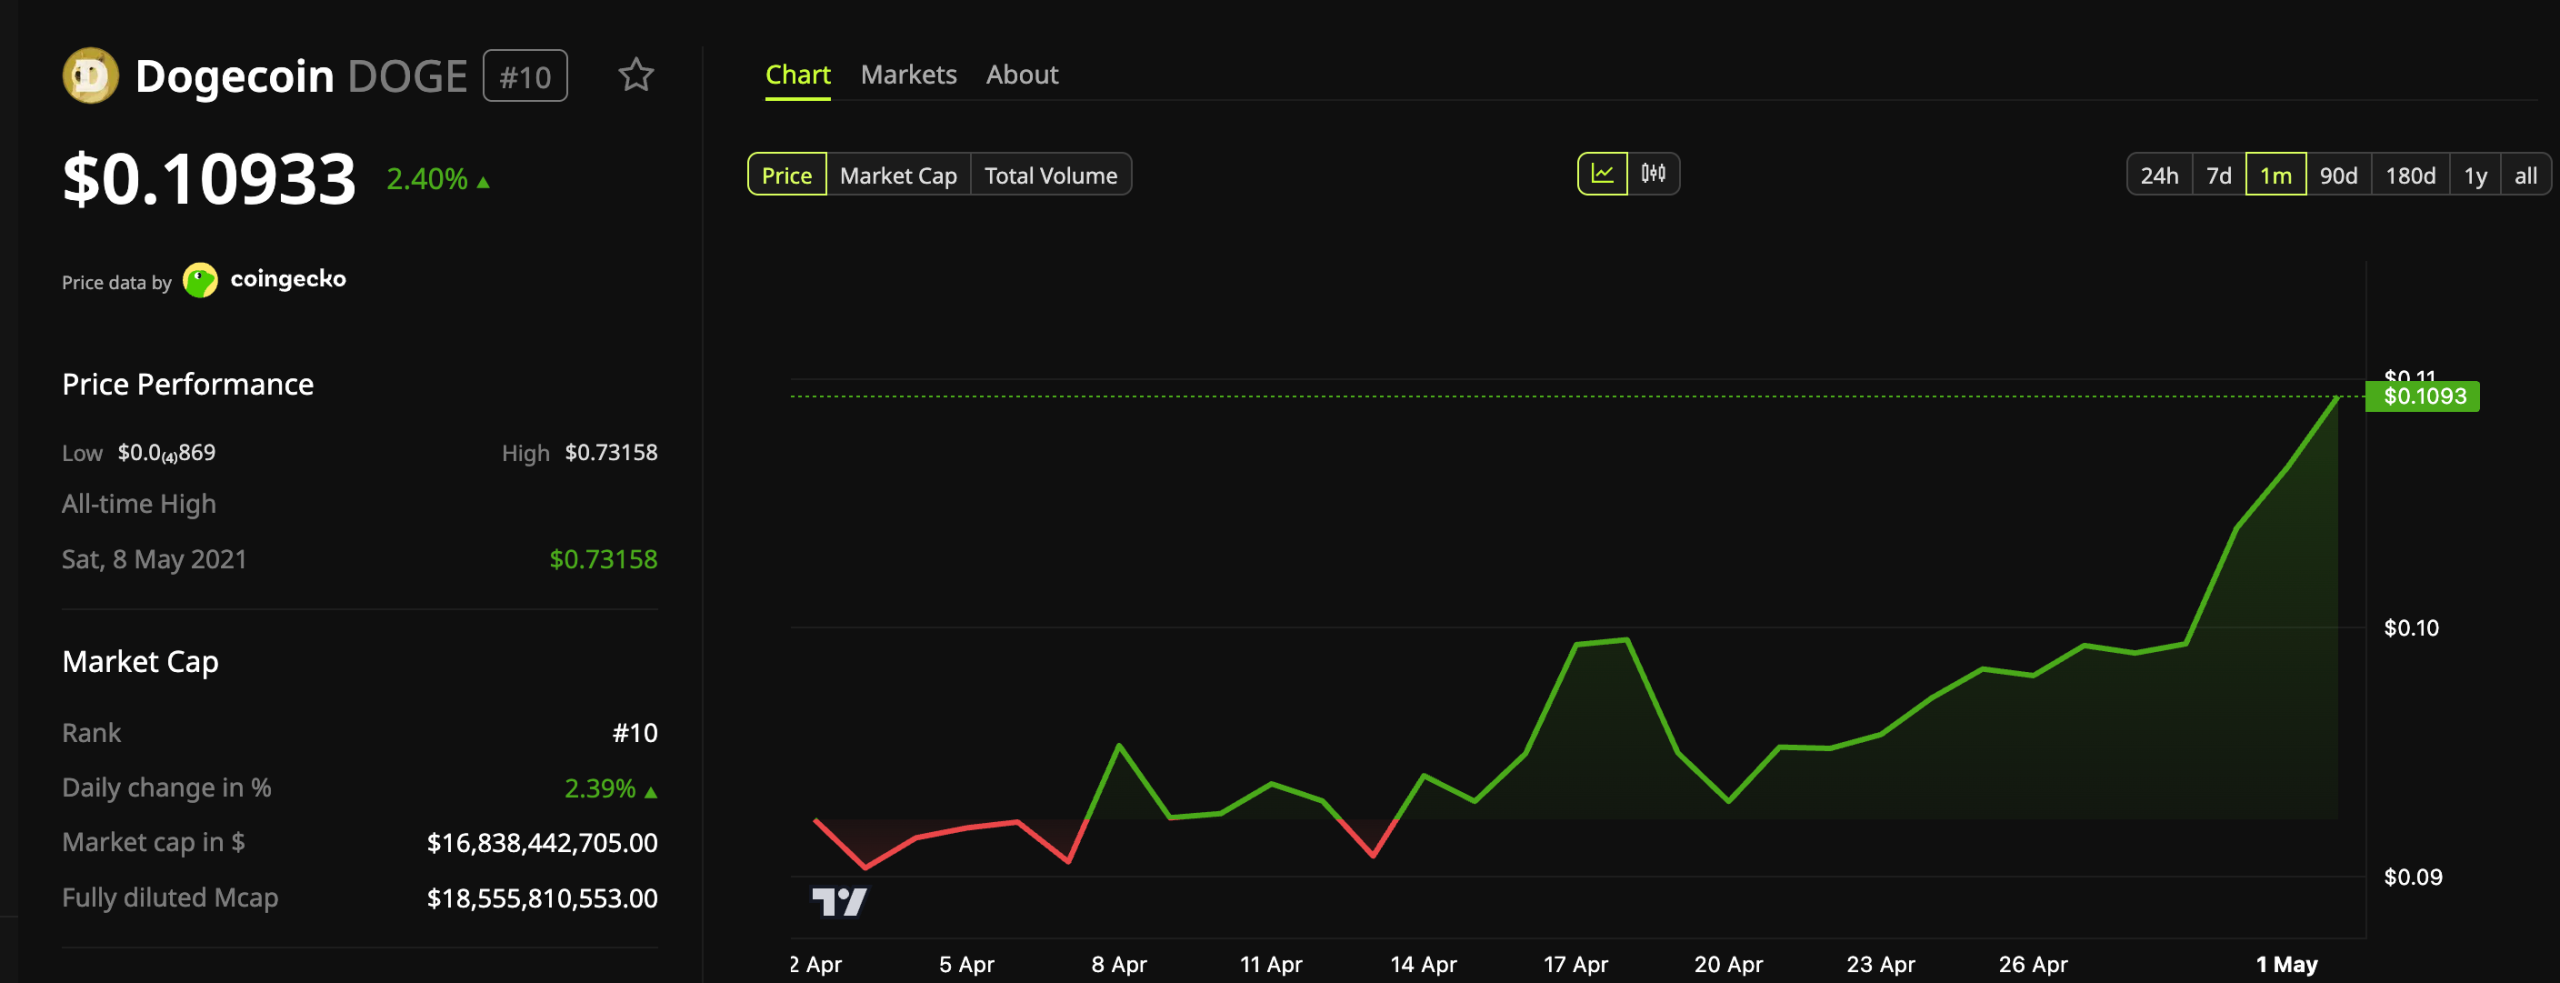Set chart range to 1y

pos(2475,175)
